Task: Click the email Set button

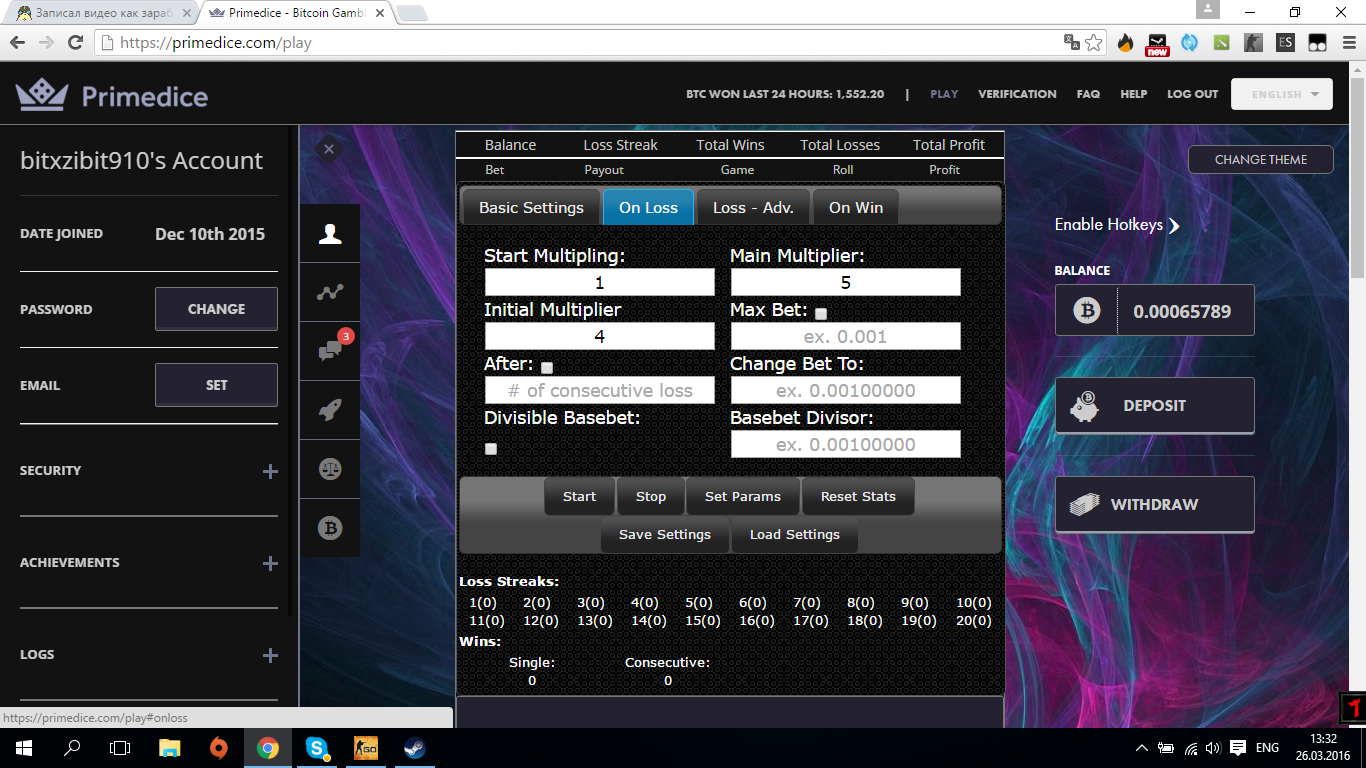Action: [216, 385]
